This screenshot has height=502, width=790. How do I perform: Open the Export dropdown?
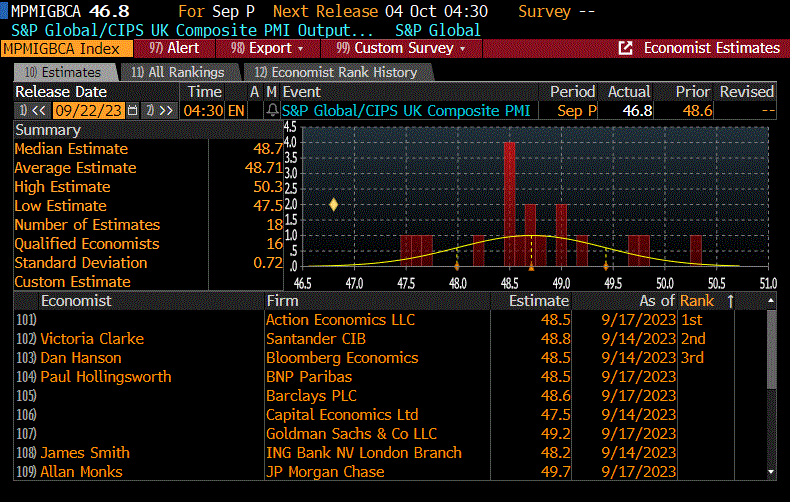coord(267,48)
